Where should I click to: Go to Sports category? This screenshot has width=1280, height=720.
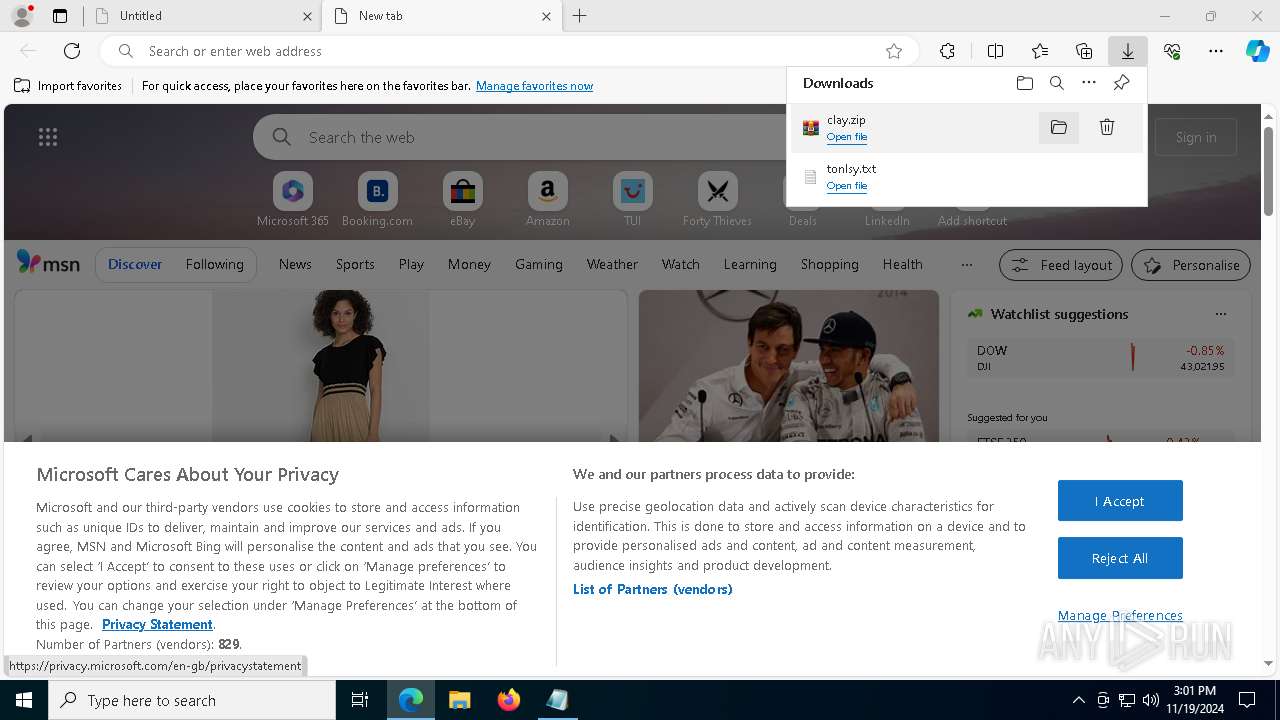(x=355, y=264)
